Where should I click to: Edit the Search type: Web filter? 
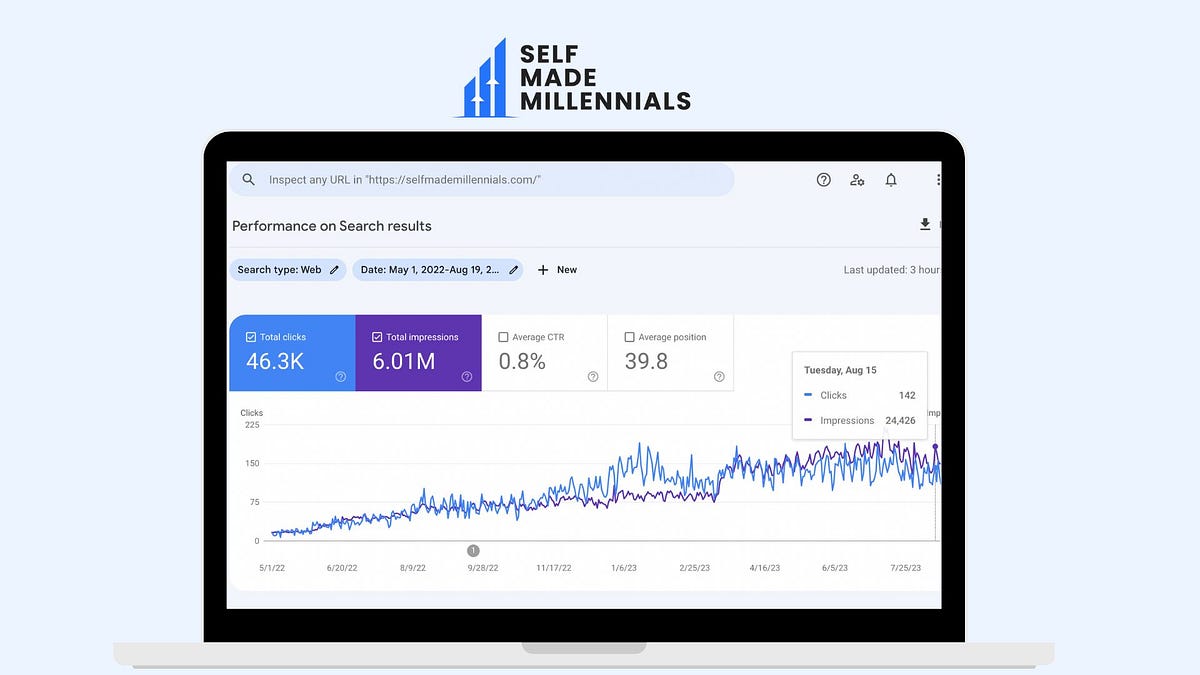[x=289, y=270]
